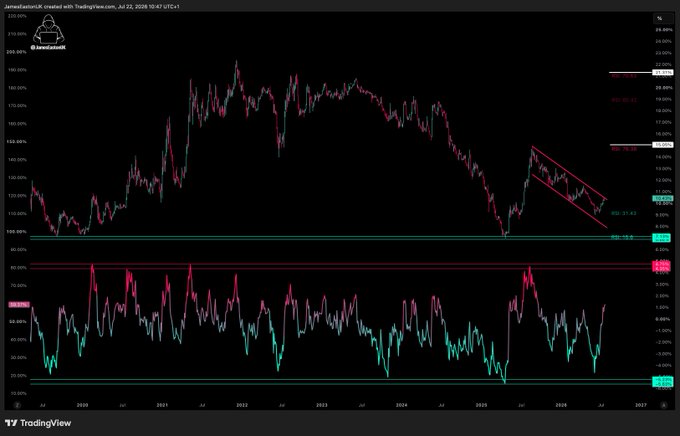Select the white 15.00% price line label
Viewport: 680px width, 436px height.
(x=662, y=144)
